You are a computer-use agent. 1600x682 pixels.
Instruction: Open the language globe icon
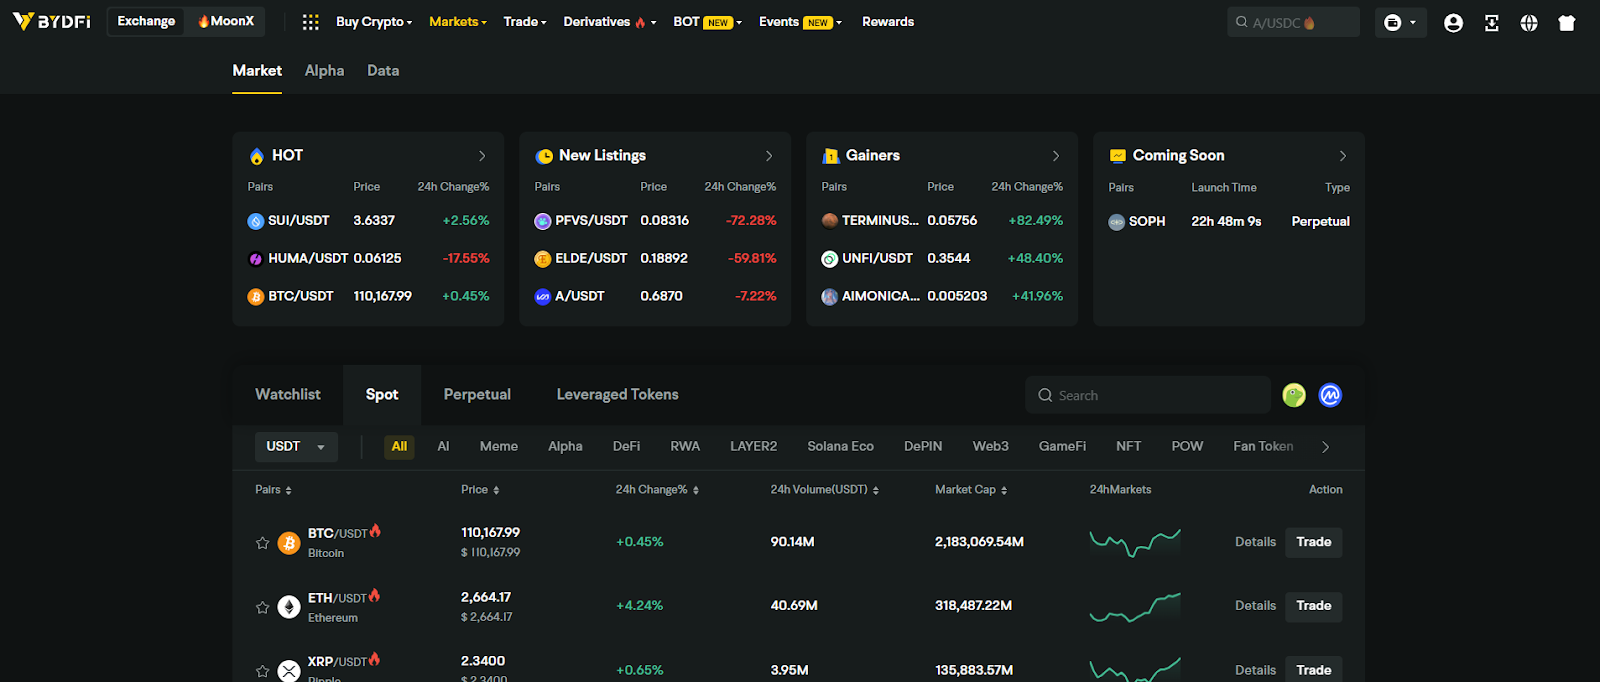pyautogui.click(x=1529, y=22)
